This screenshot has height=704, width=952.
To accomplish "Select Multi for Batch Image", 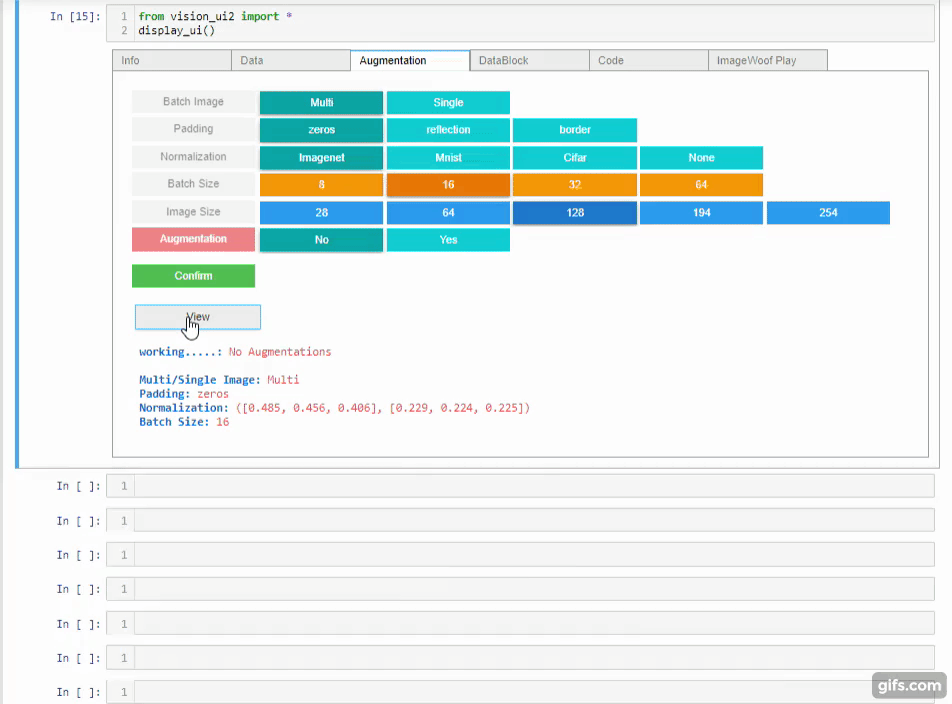I will [322, 103].
